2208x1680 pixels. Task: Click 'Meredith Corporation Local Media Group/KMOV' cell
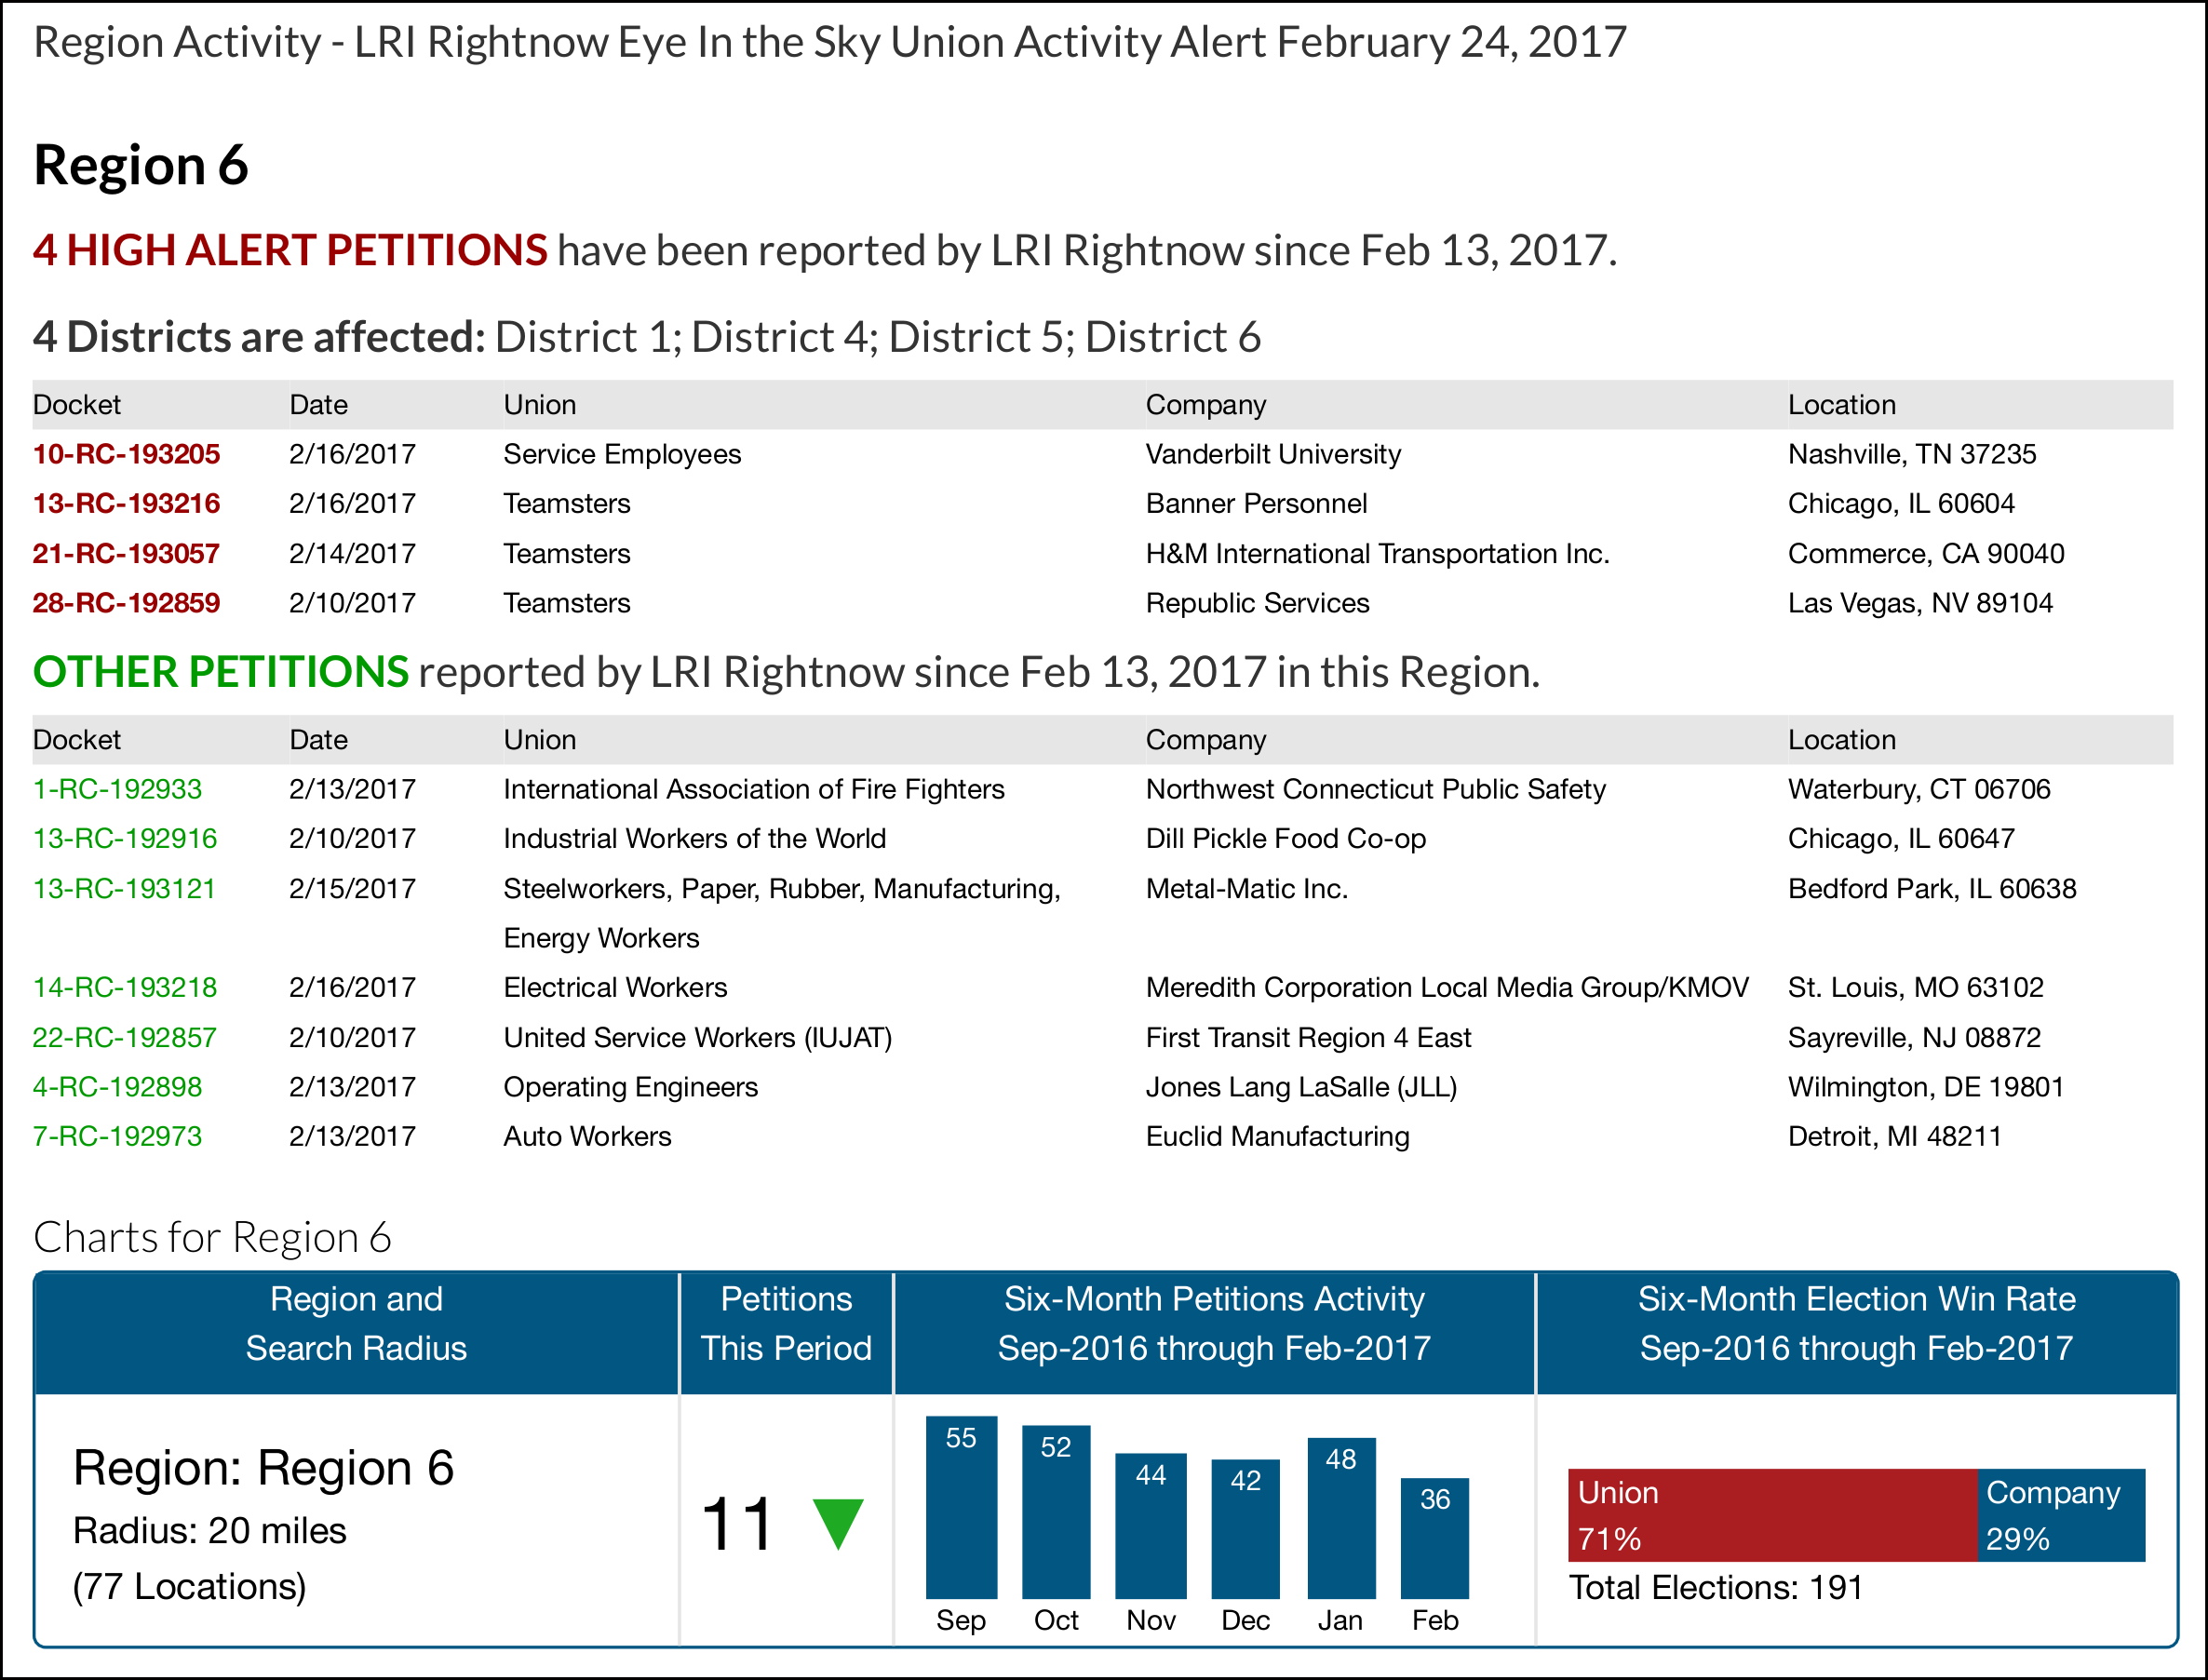coord(1447,987)
